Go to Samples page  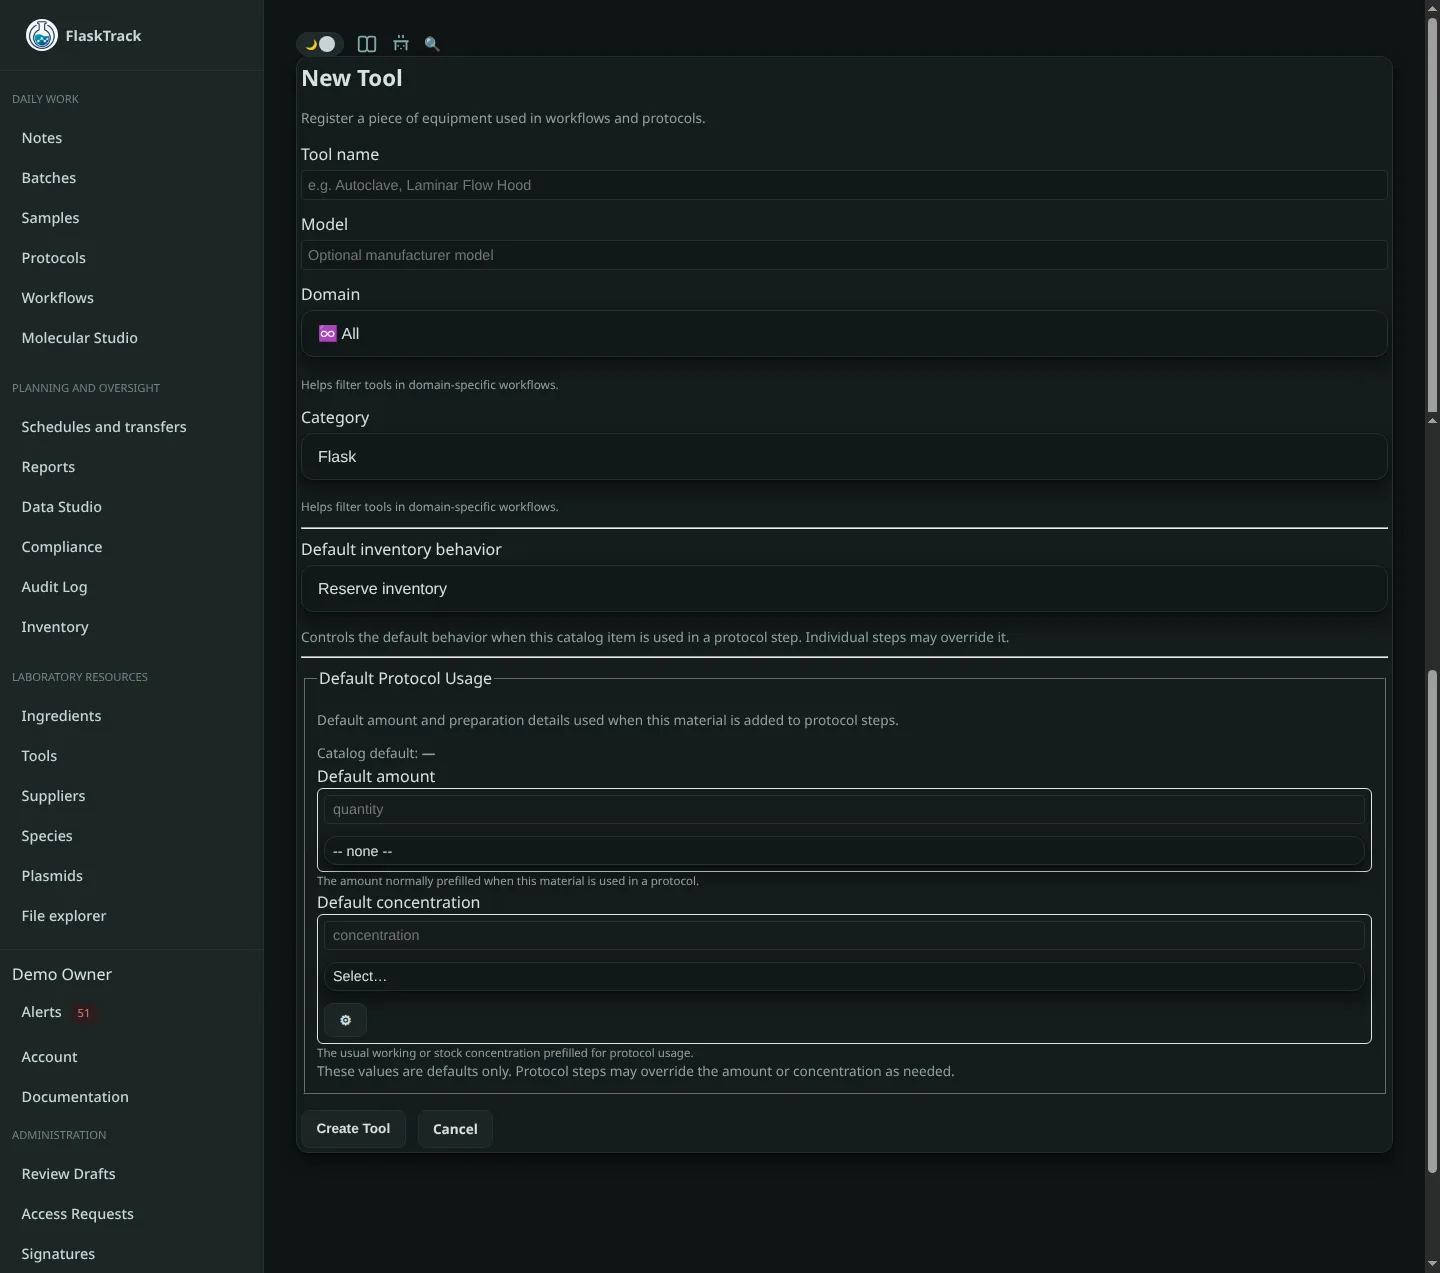tap(50, 218)
